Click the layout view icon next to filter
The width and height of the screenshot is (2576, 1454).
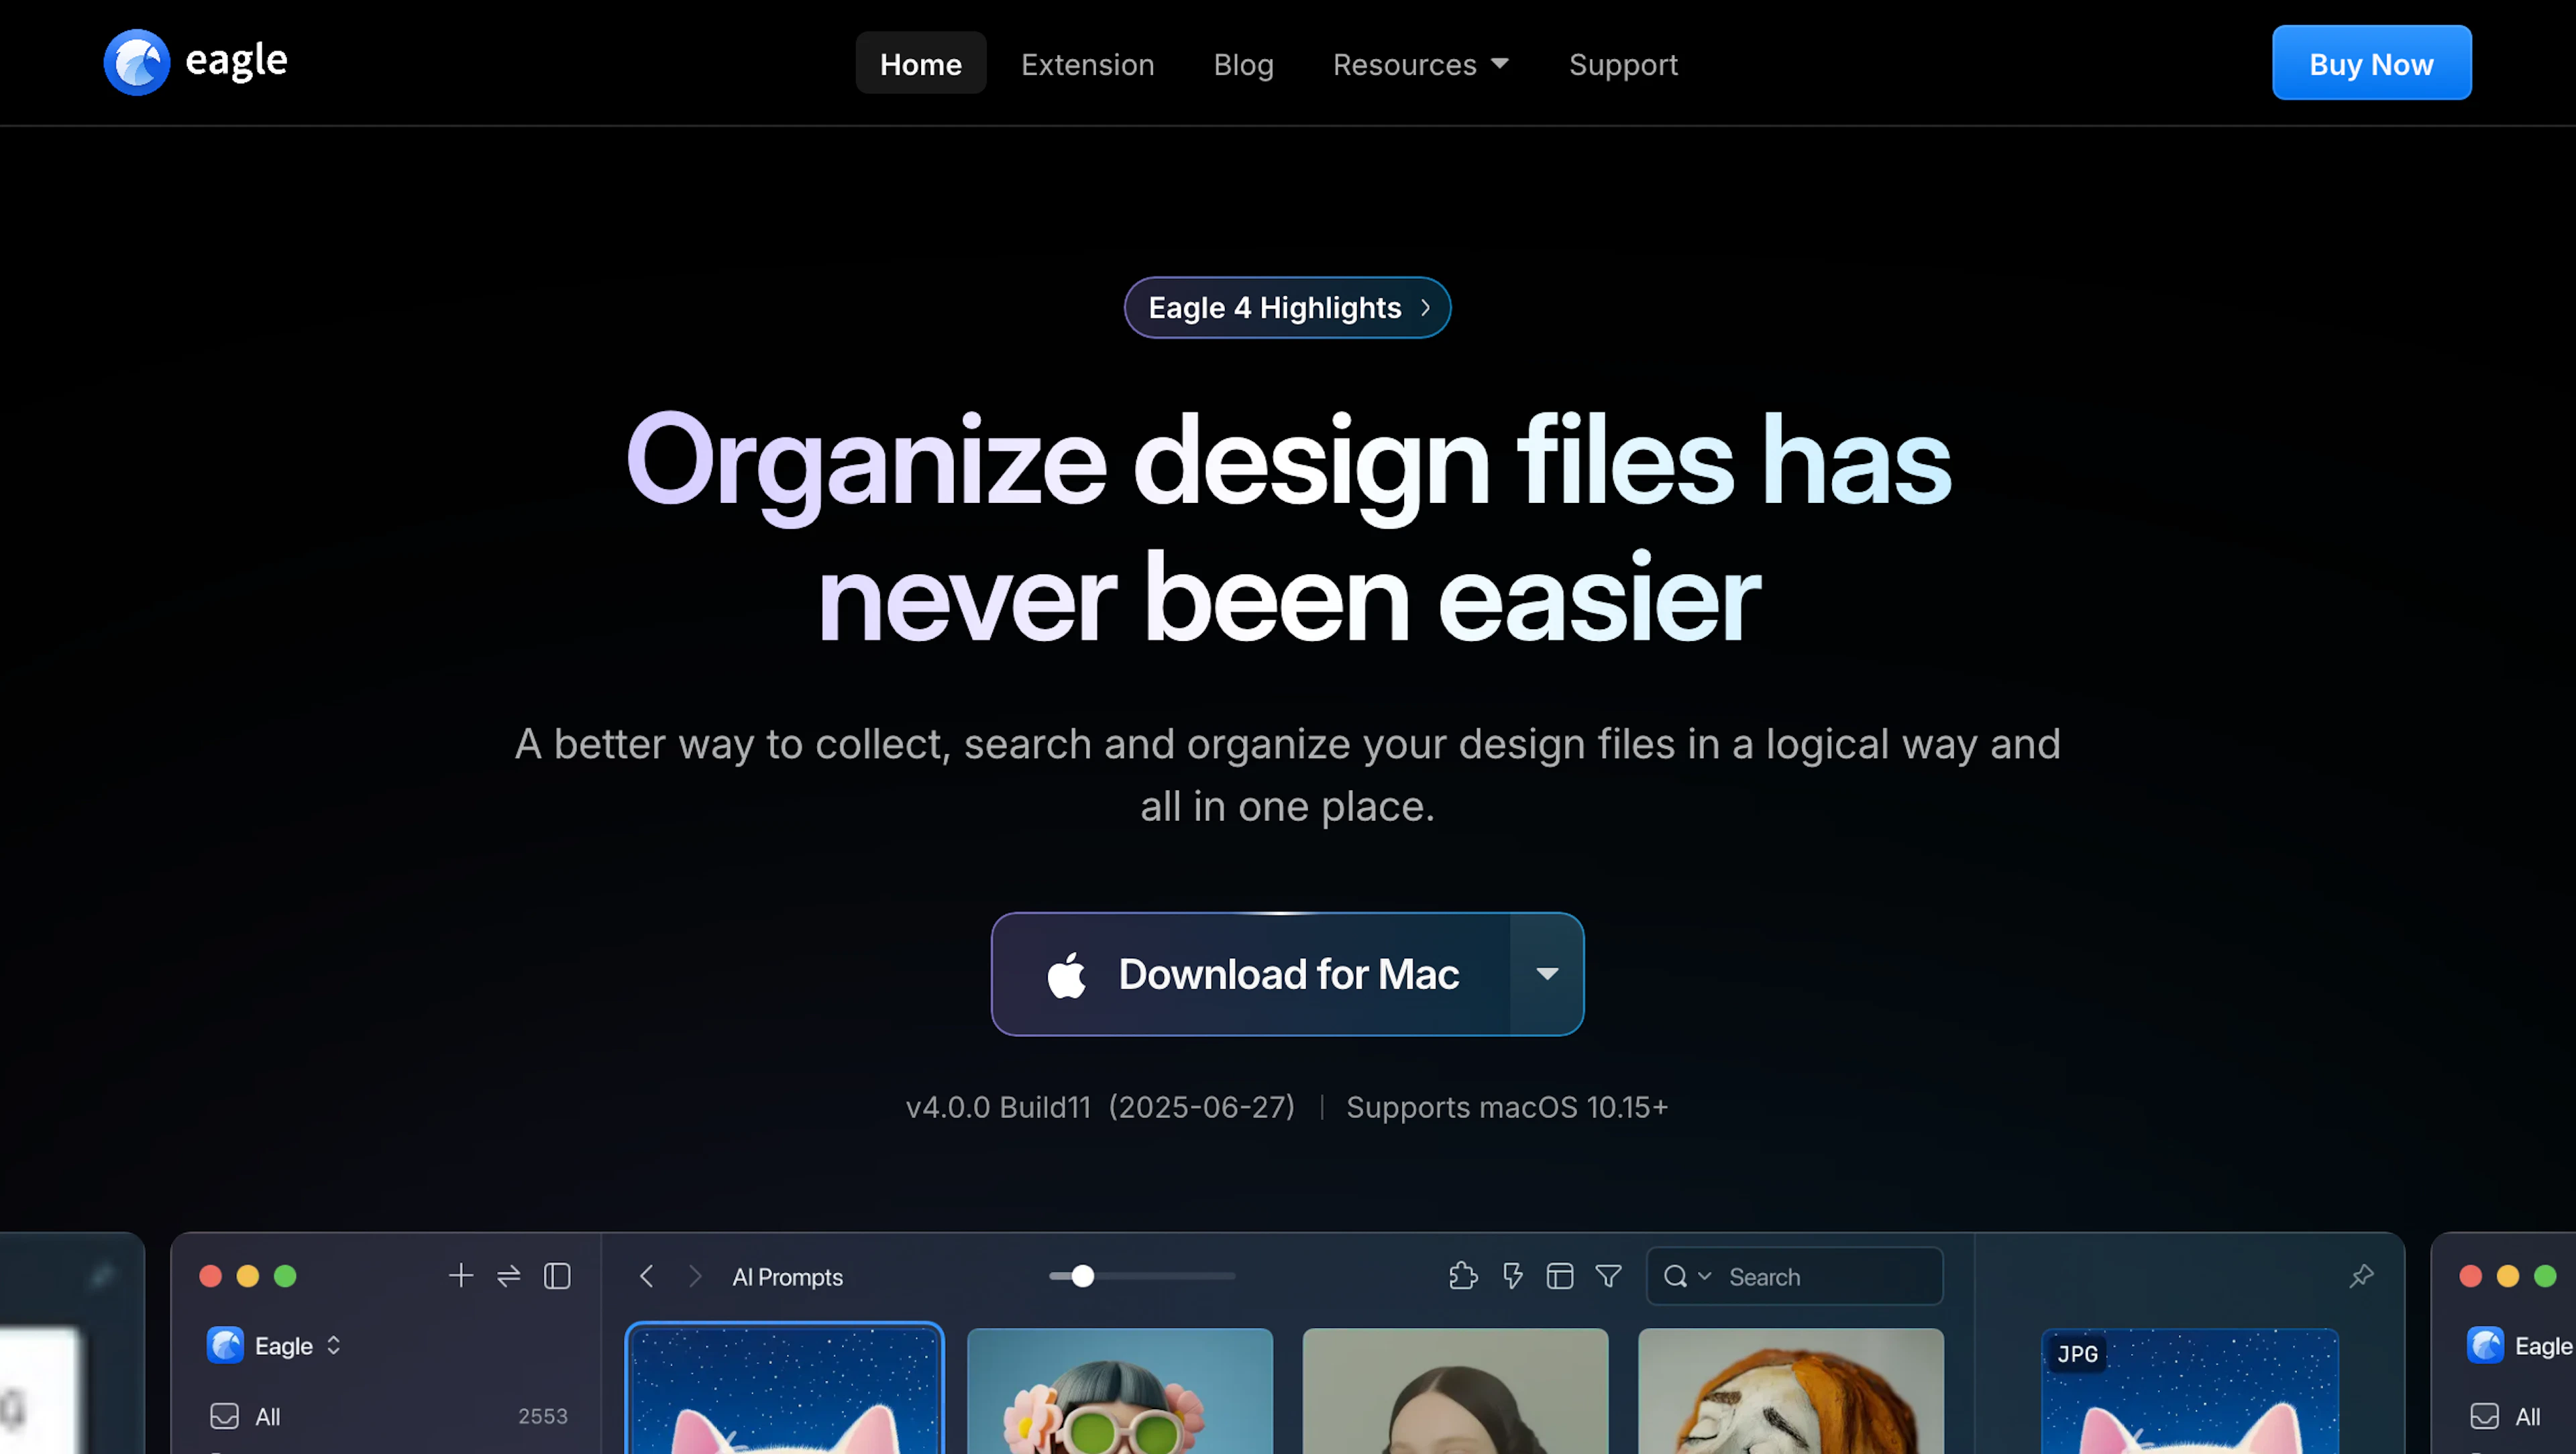point(1559,1276)
